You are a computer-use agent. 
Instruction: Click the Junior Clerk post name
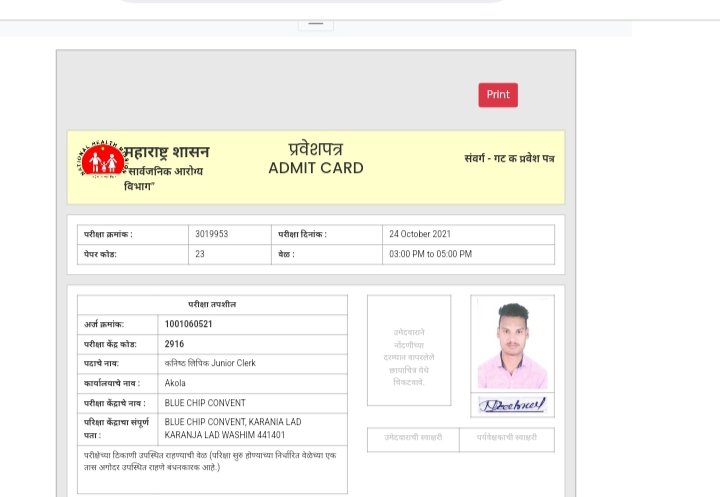click(210, 363)
